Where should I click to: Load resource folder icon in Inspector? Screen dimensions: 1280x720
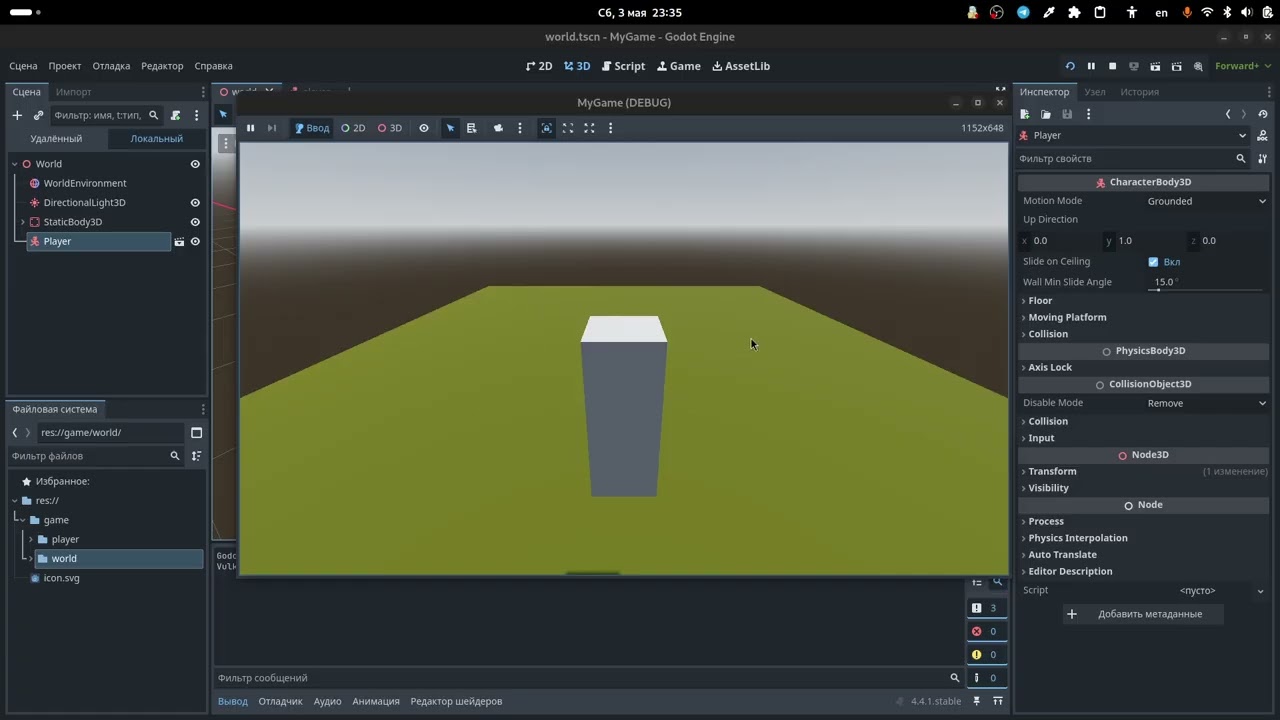[1046, 114]
